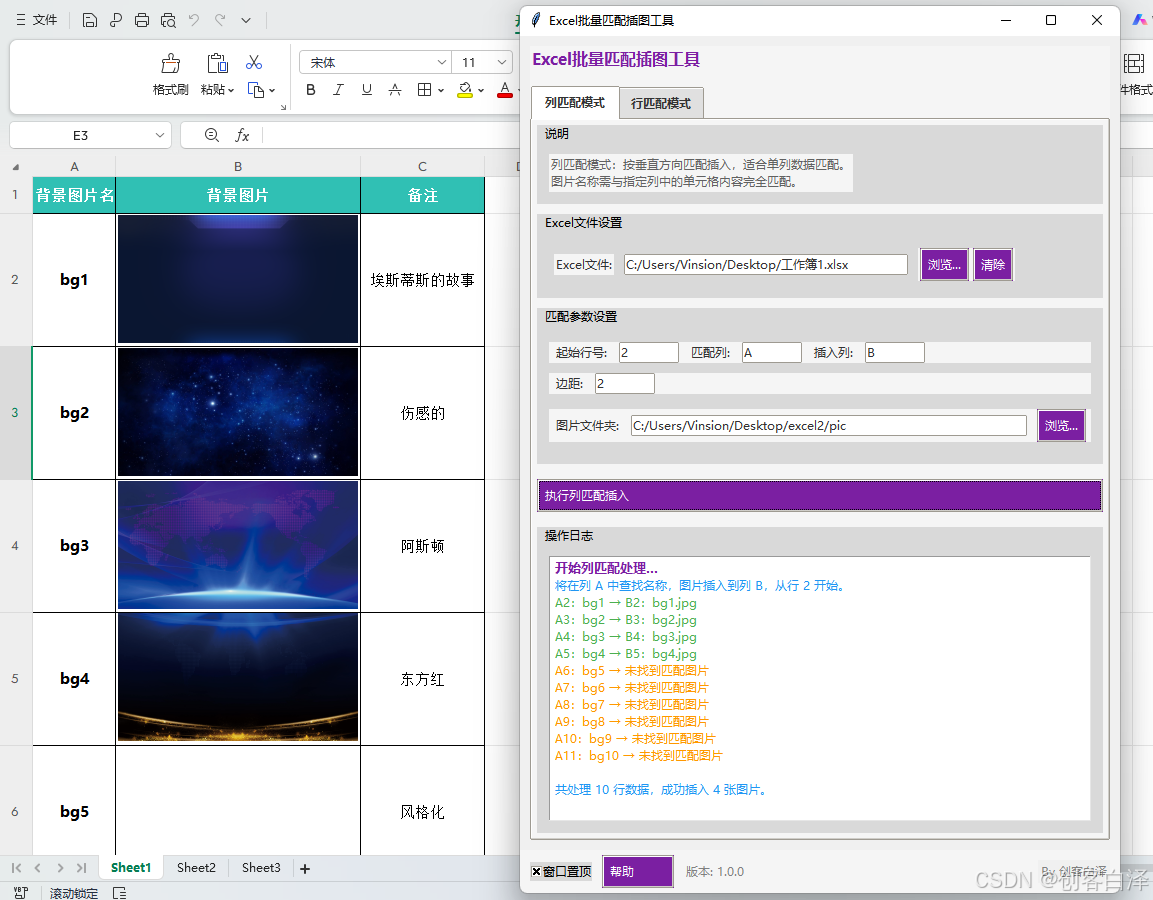Click the red font color icon
This screenshot has height=900, width=1153.
tap(505, 90)
